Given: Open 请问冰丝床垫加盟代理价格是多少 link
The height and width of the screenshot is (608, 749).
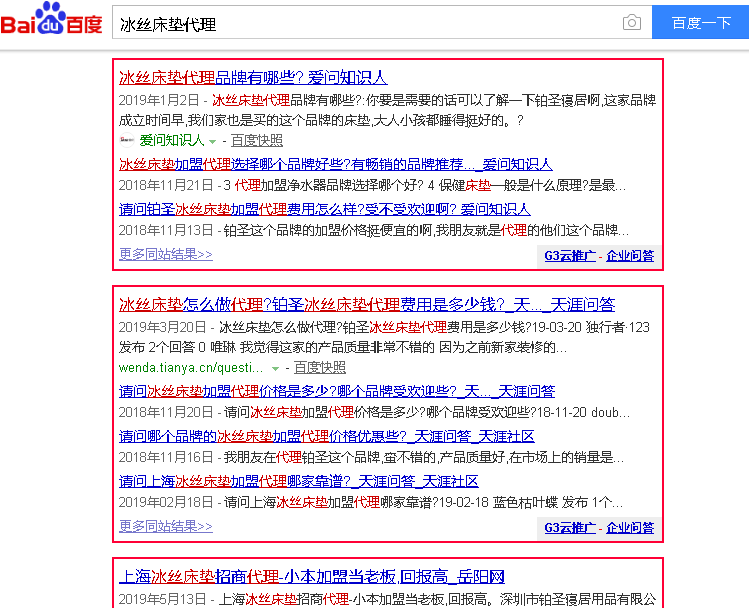Looking at the screenshot, I should click(337, 392).
